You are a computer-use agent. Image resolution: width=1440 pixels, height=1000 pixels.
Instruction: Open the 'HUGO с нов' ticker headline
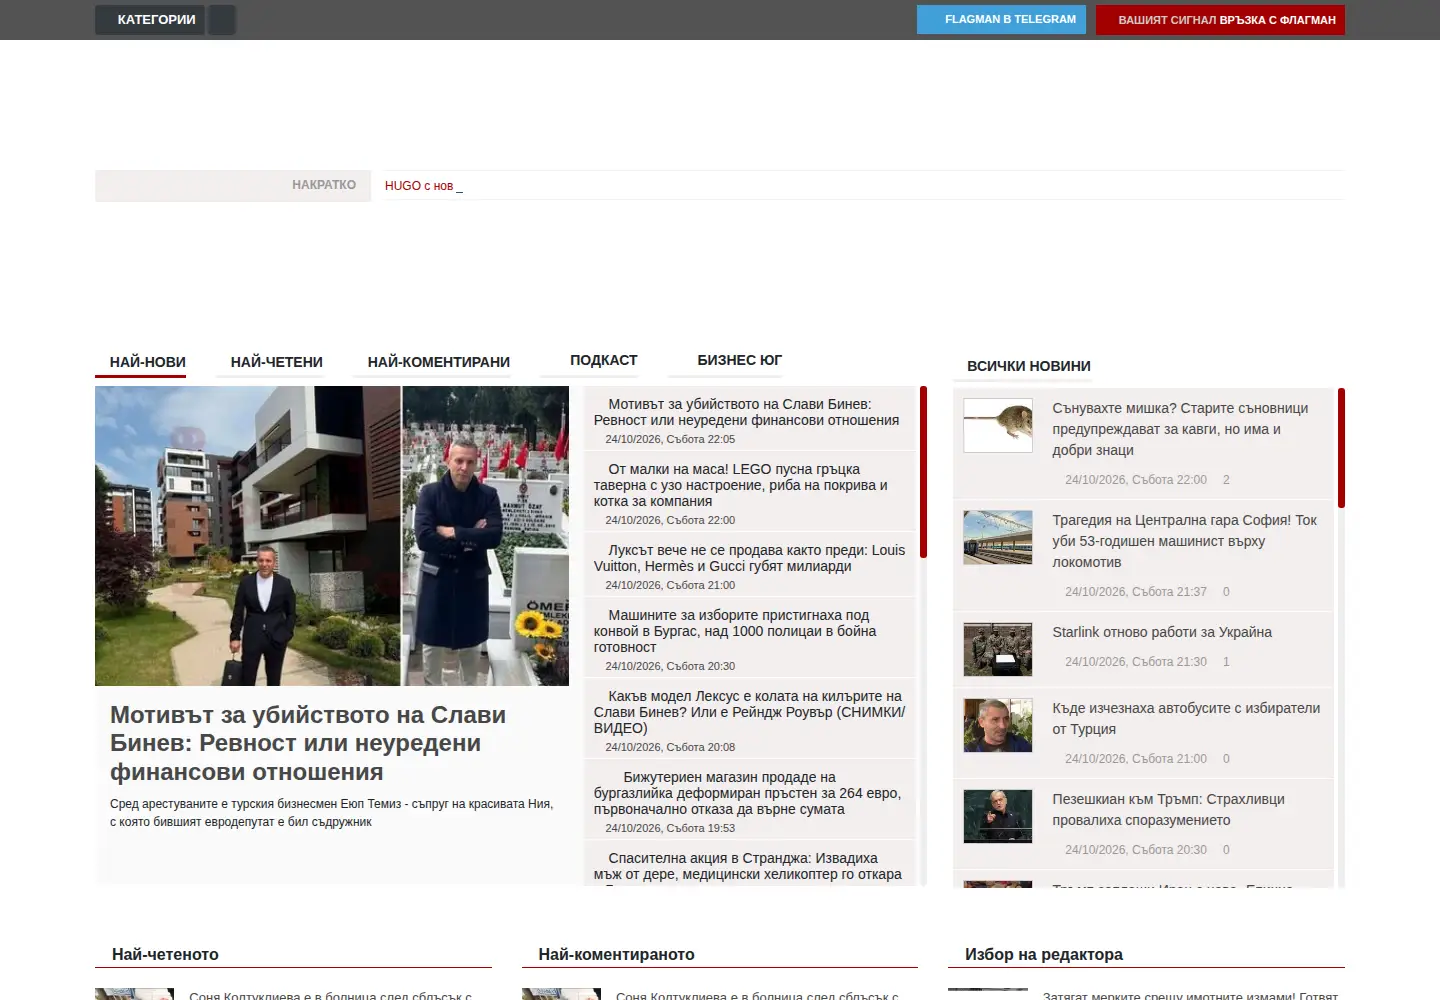point(419,186)
